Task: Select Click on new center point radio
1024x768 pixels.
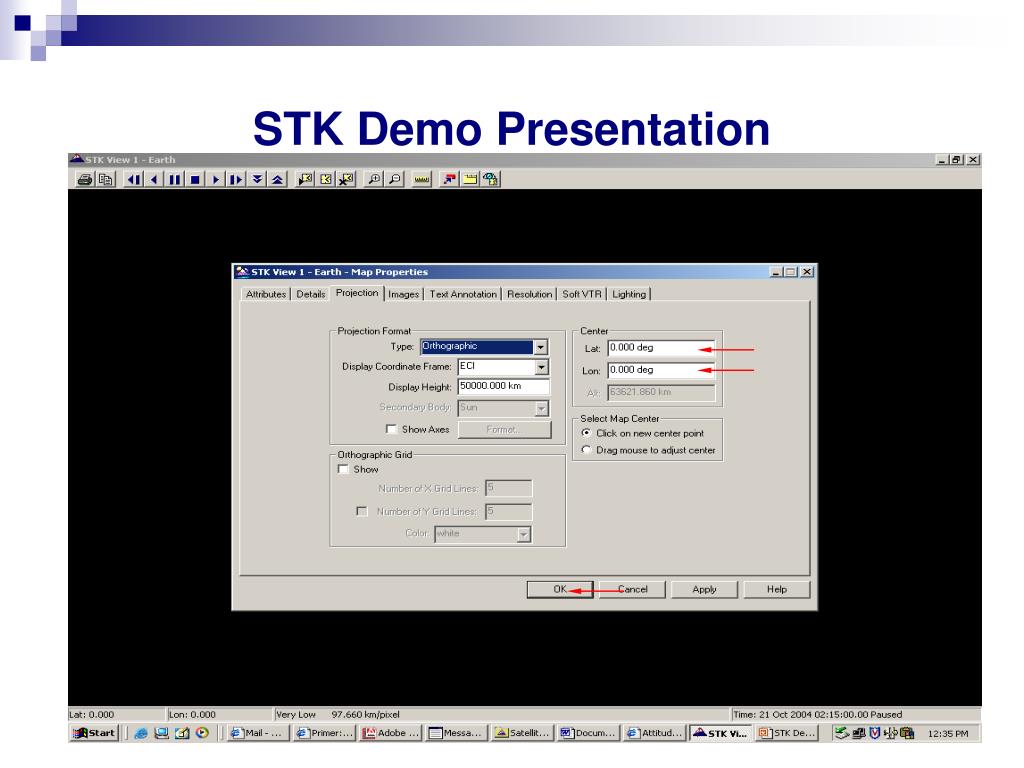Action: (x=586, y=433)
